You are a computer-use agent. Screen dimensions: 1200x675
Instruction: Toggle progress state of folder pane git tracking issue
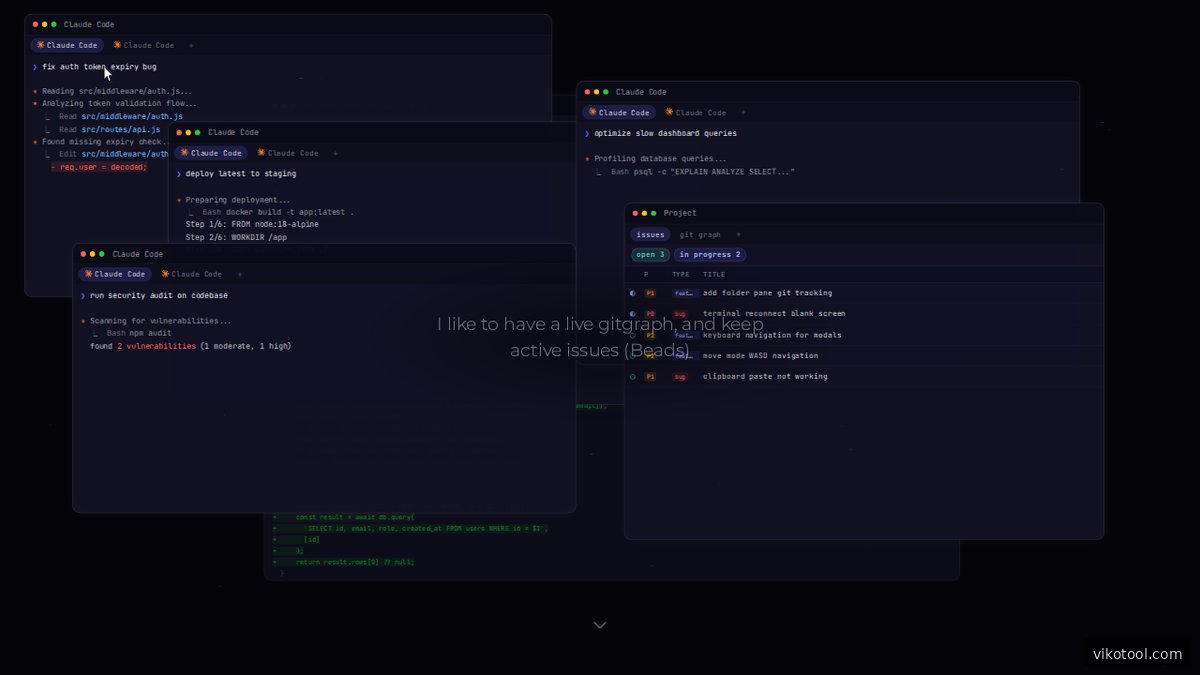(632, 293)
